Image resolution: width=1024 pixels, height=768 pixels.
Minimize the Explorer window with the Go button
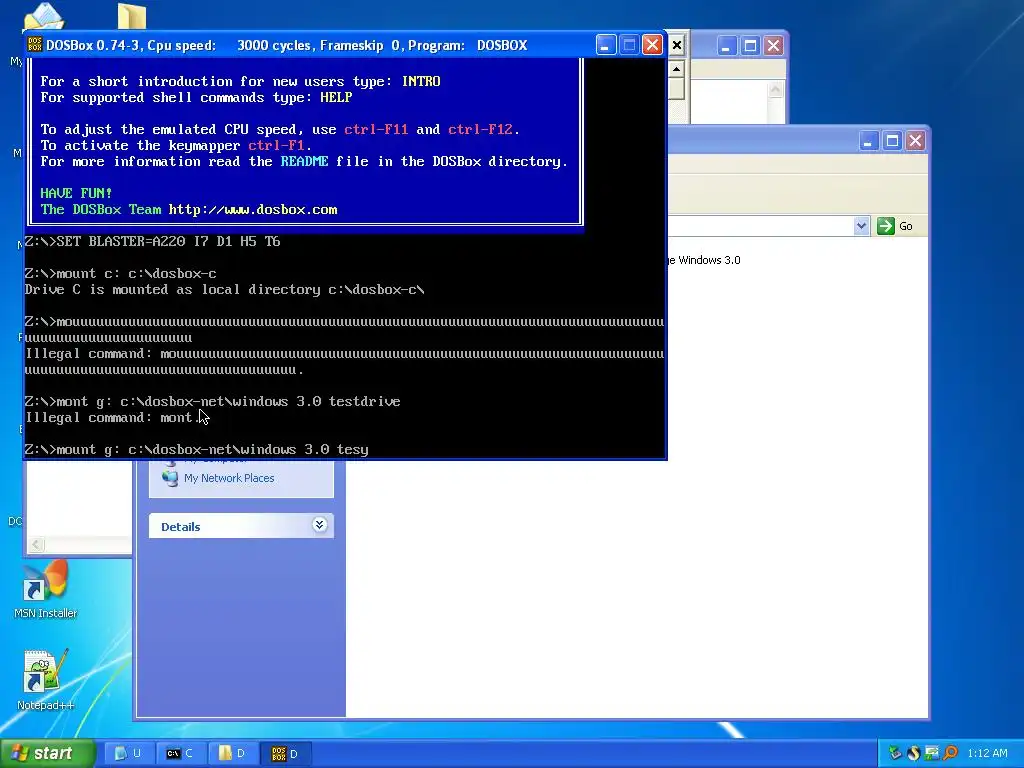point(868,141)
